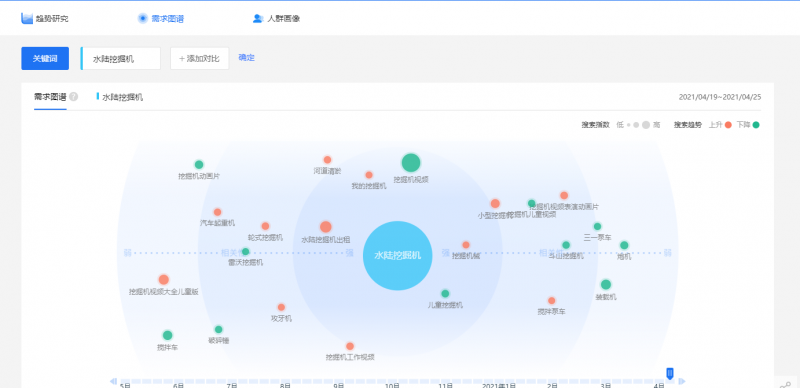This screenshot has height=388, width=800.
Task: Select the 水陆挖掘机出租 node
Action: [x=326, y=227]
